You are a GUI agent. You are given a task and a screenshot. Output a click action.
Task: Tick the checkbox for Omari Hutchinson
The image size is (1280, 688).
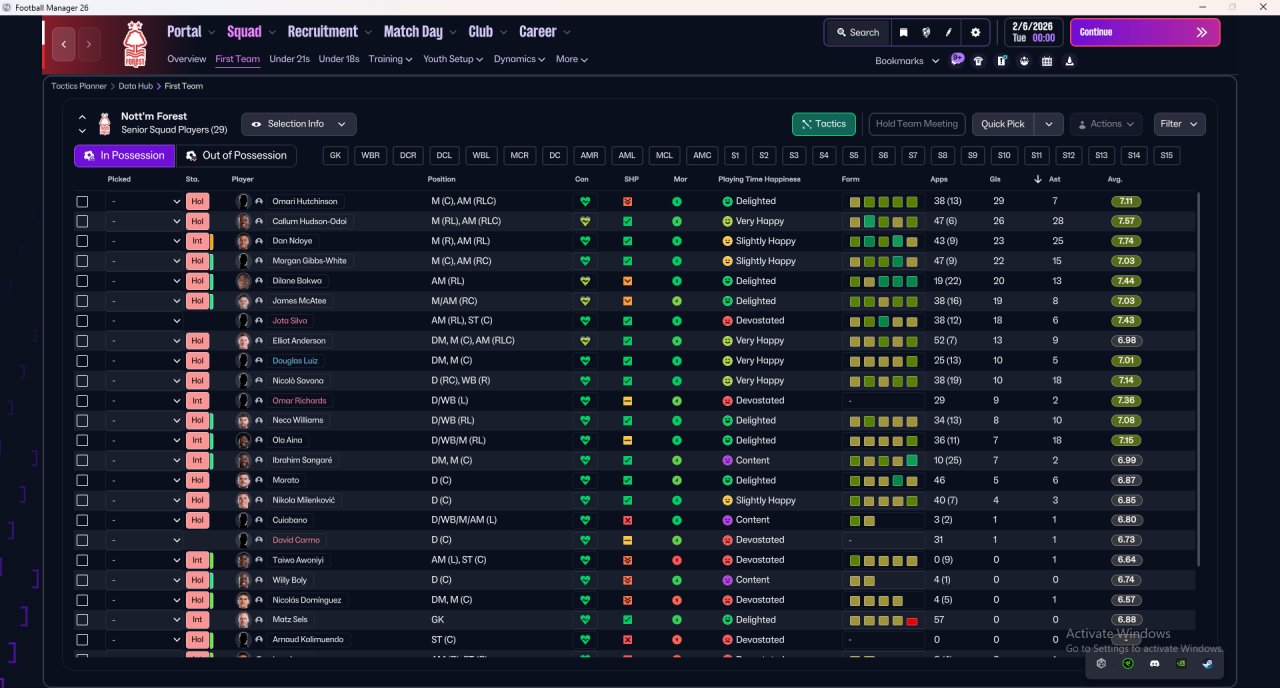[x=82, y=201]
